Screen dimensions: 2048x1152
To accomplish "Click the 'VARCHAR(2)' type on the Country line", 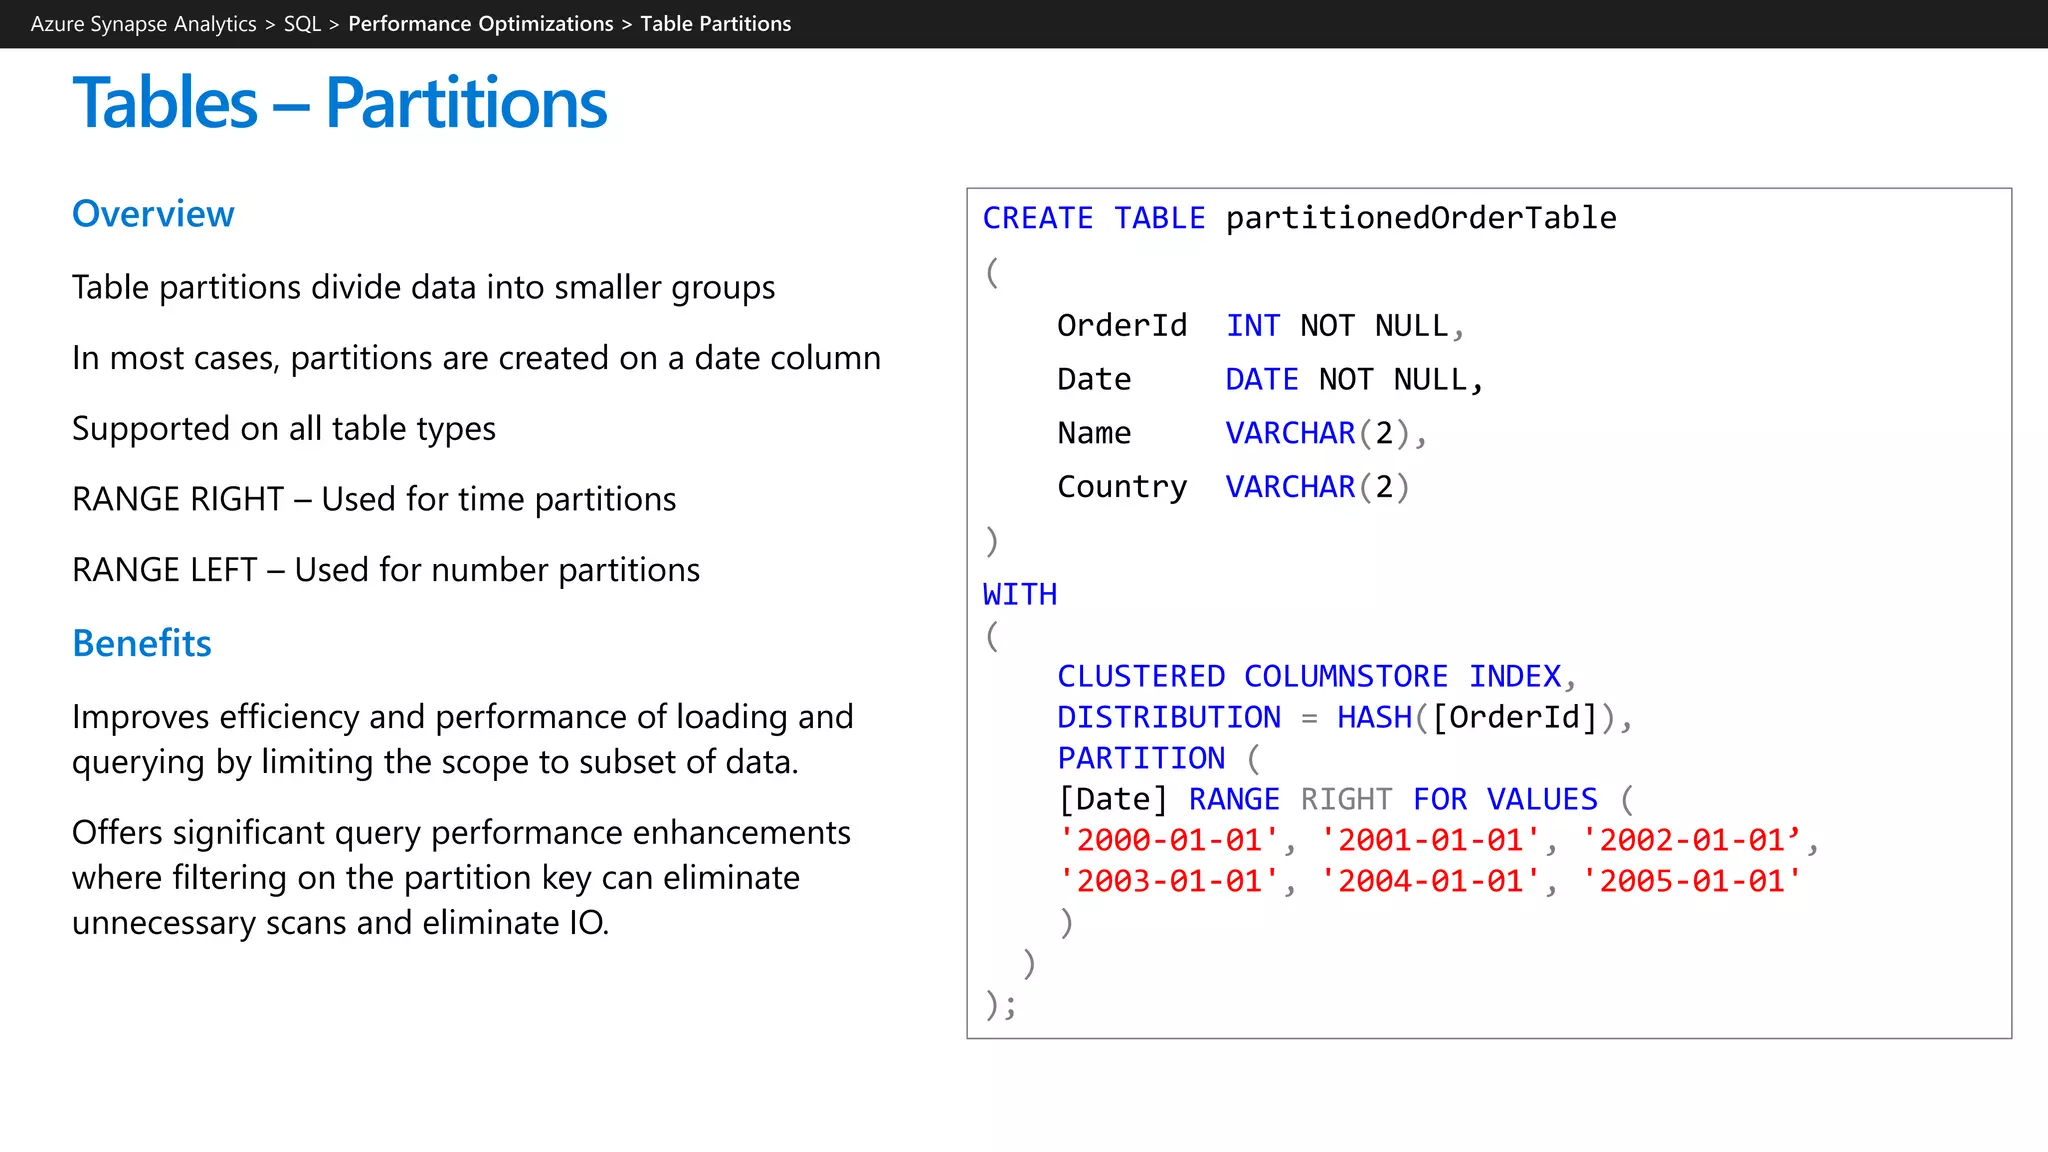I will pos(1318,487).
